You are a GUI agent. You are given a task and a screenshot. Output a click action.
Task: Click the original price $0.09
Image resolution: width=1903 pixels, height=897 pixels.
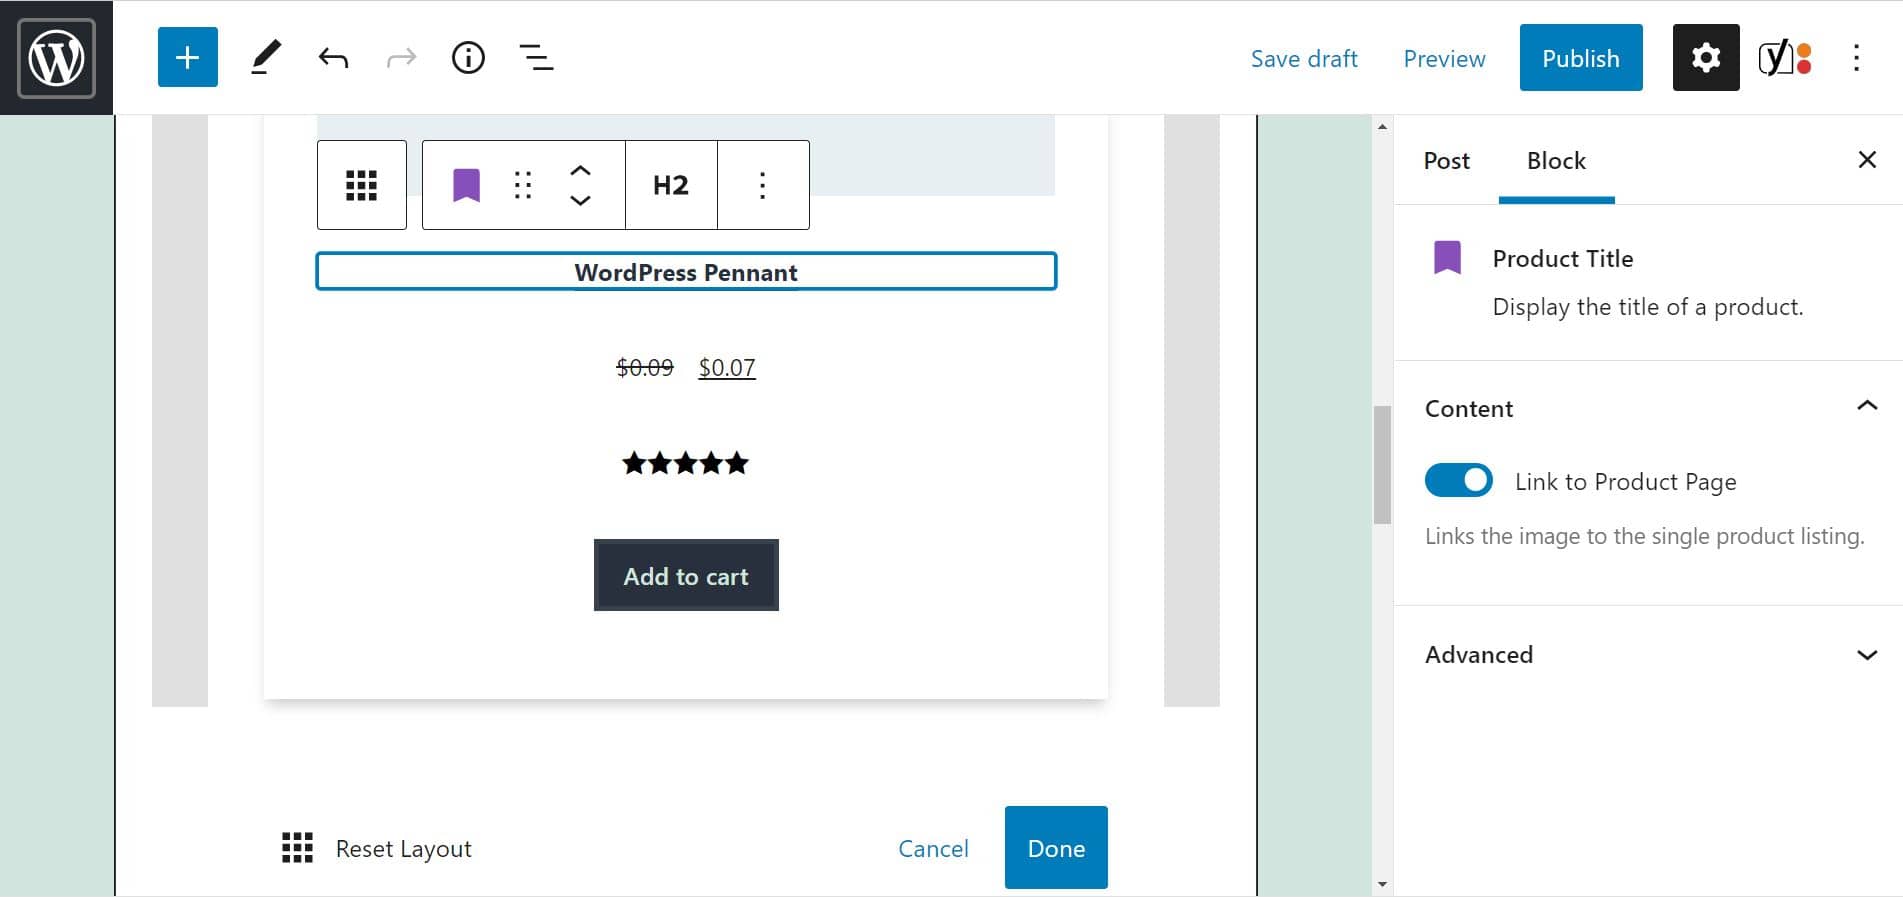click(645, 368)
